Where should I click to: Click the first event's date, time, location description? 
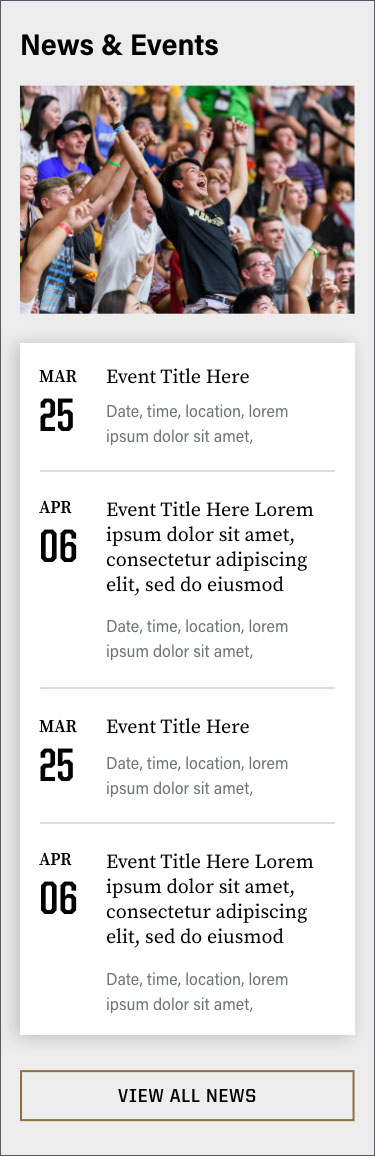click(x=197, y=424)
